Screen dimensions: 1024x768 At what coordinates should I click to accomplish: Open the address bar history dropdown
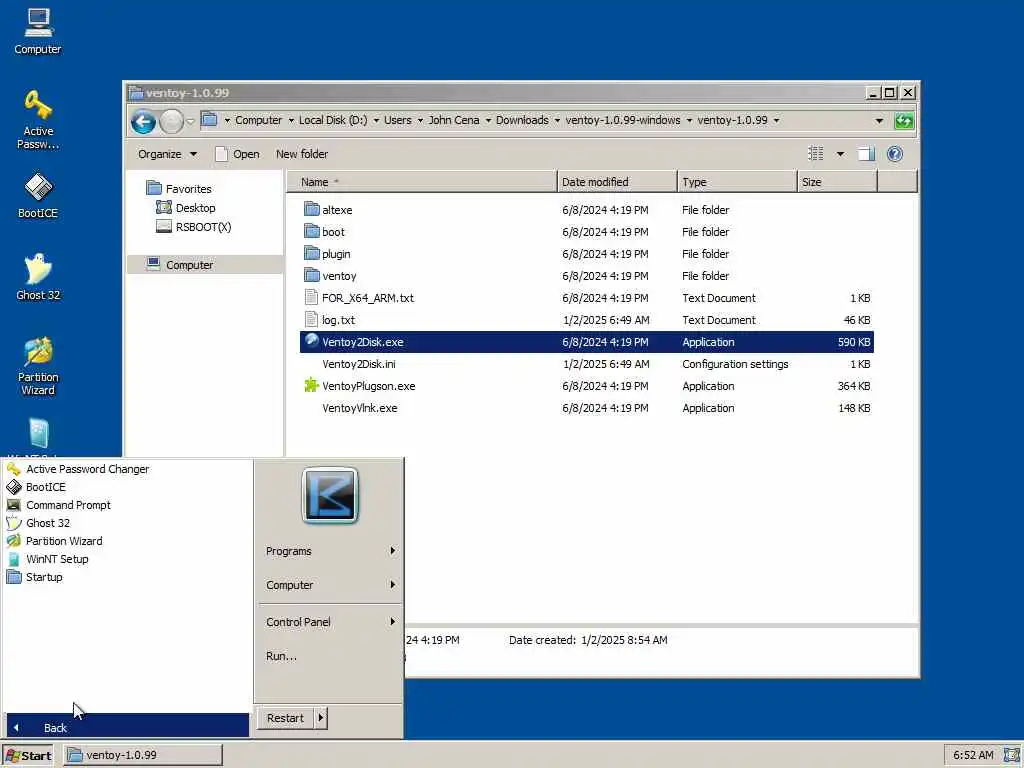[x=879, y=121]
